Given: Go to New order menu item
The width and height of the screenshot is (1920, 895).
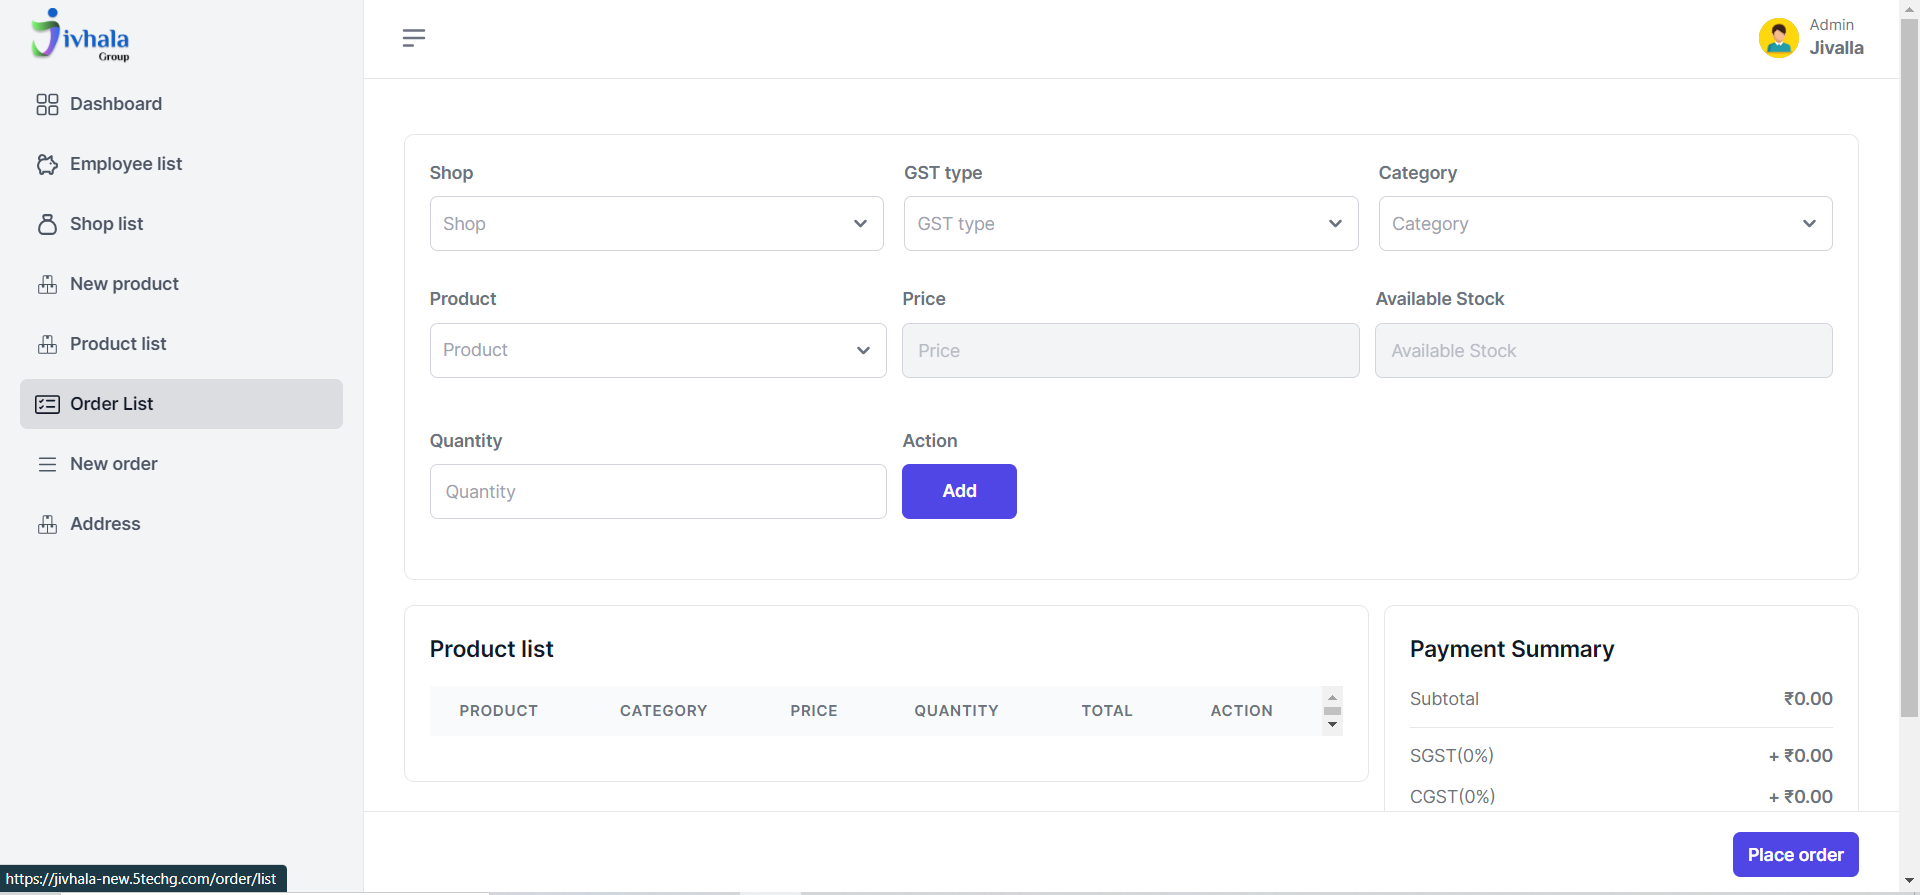Looking at the screenshot, I should pyautogui.click(x=113, y=464).
